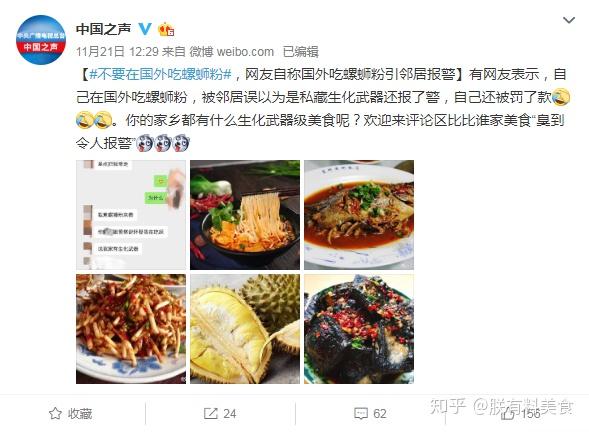Open the stinky fish dish photo
Viewport: 589px width, 432px height.
pos(359,215)
